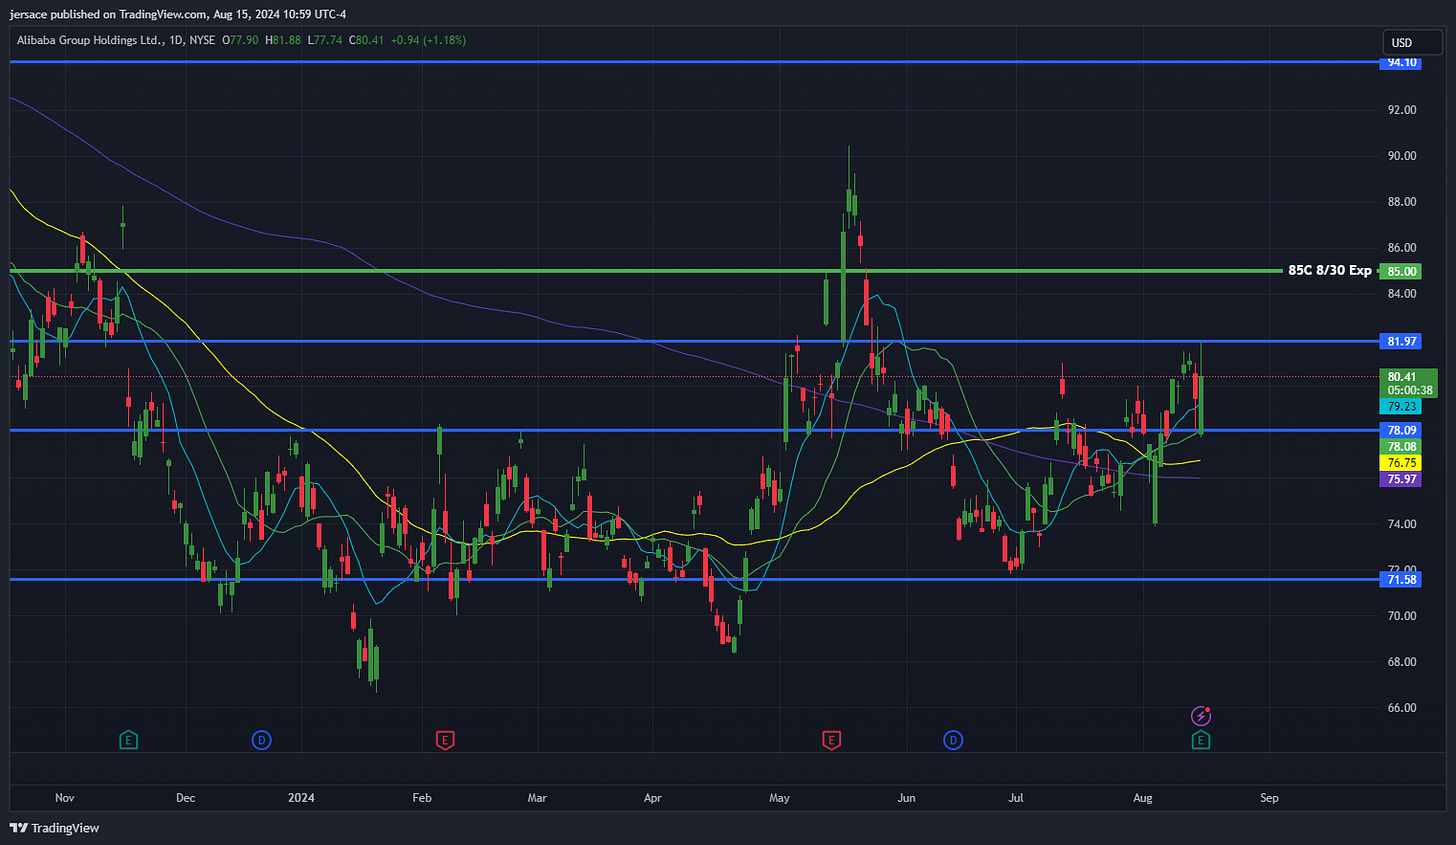
Task: Click the Jul label on the time axis
Action: pos(1016,798)
